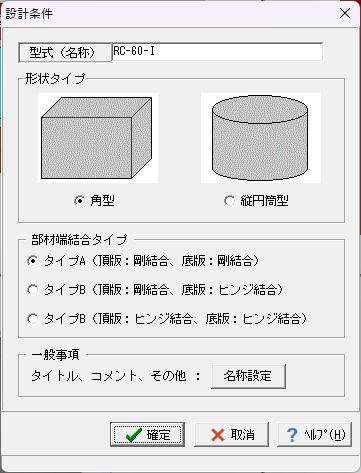The image size is (361, 473).
Task: Select the rectangular box shape image
Action: [98, 138]
